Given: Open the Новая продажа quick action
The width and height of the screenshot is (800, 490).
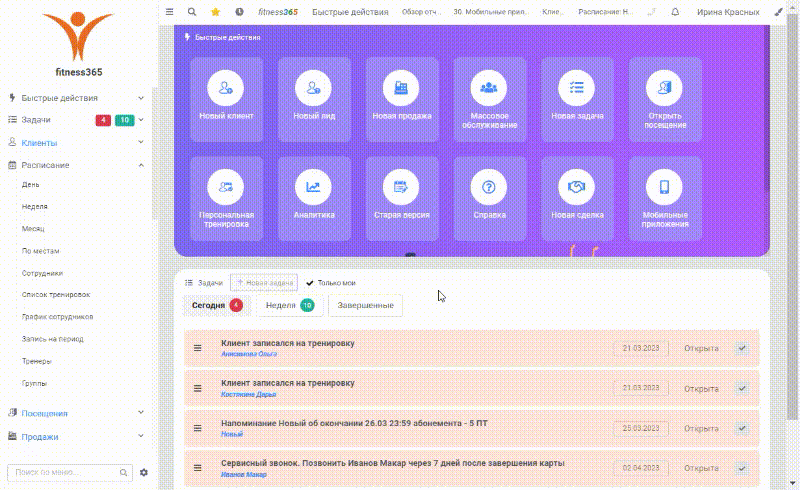Looking at the screenshot, I should [402, 99].
